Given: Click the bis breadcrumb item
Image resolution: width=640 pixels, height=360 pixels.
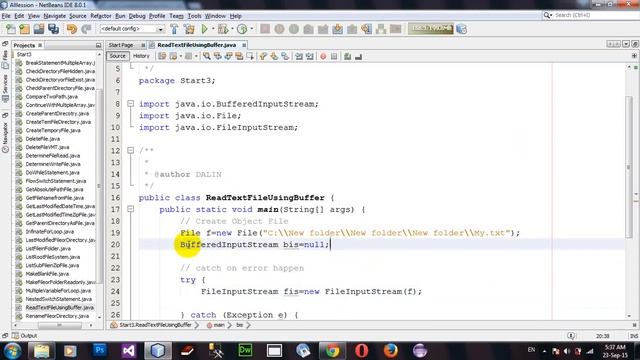Looking at the screenshot, I should tap(239, 325).
